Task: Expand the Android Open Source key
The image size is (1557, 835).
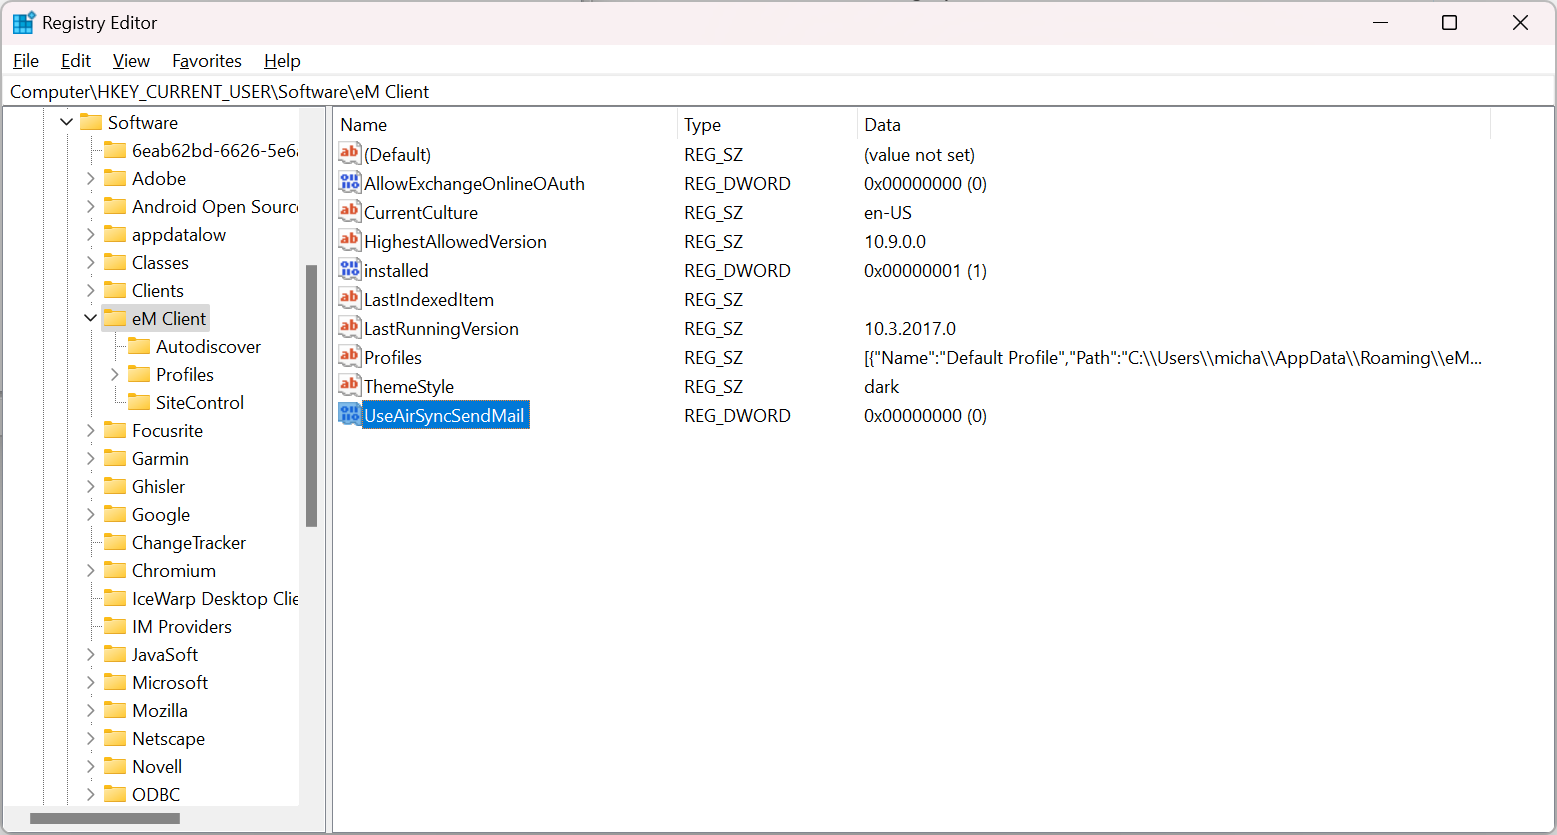Action: pos(91,206)
